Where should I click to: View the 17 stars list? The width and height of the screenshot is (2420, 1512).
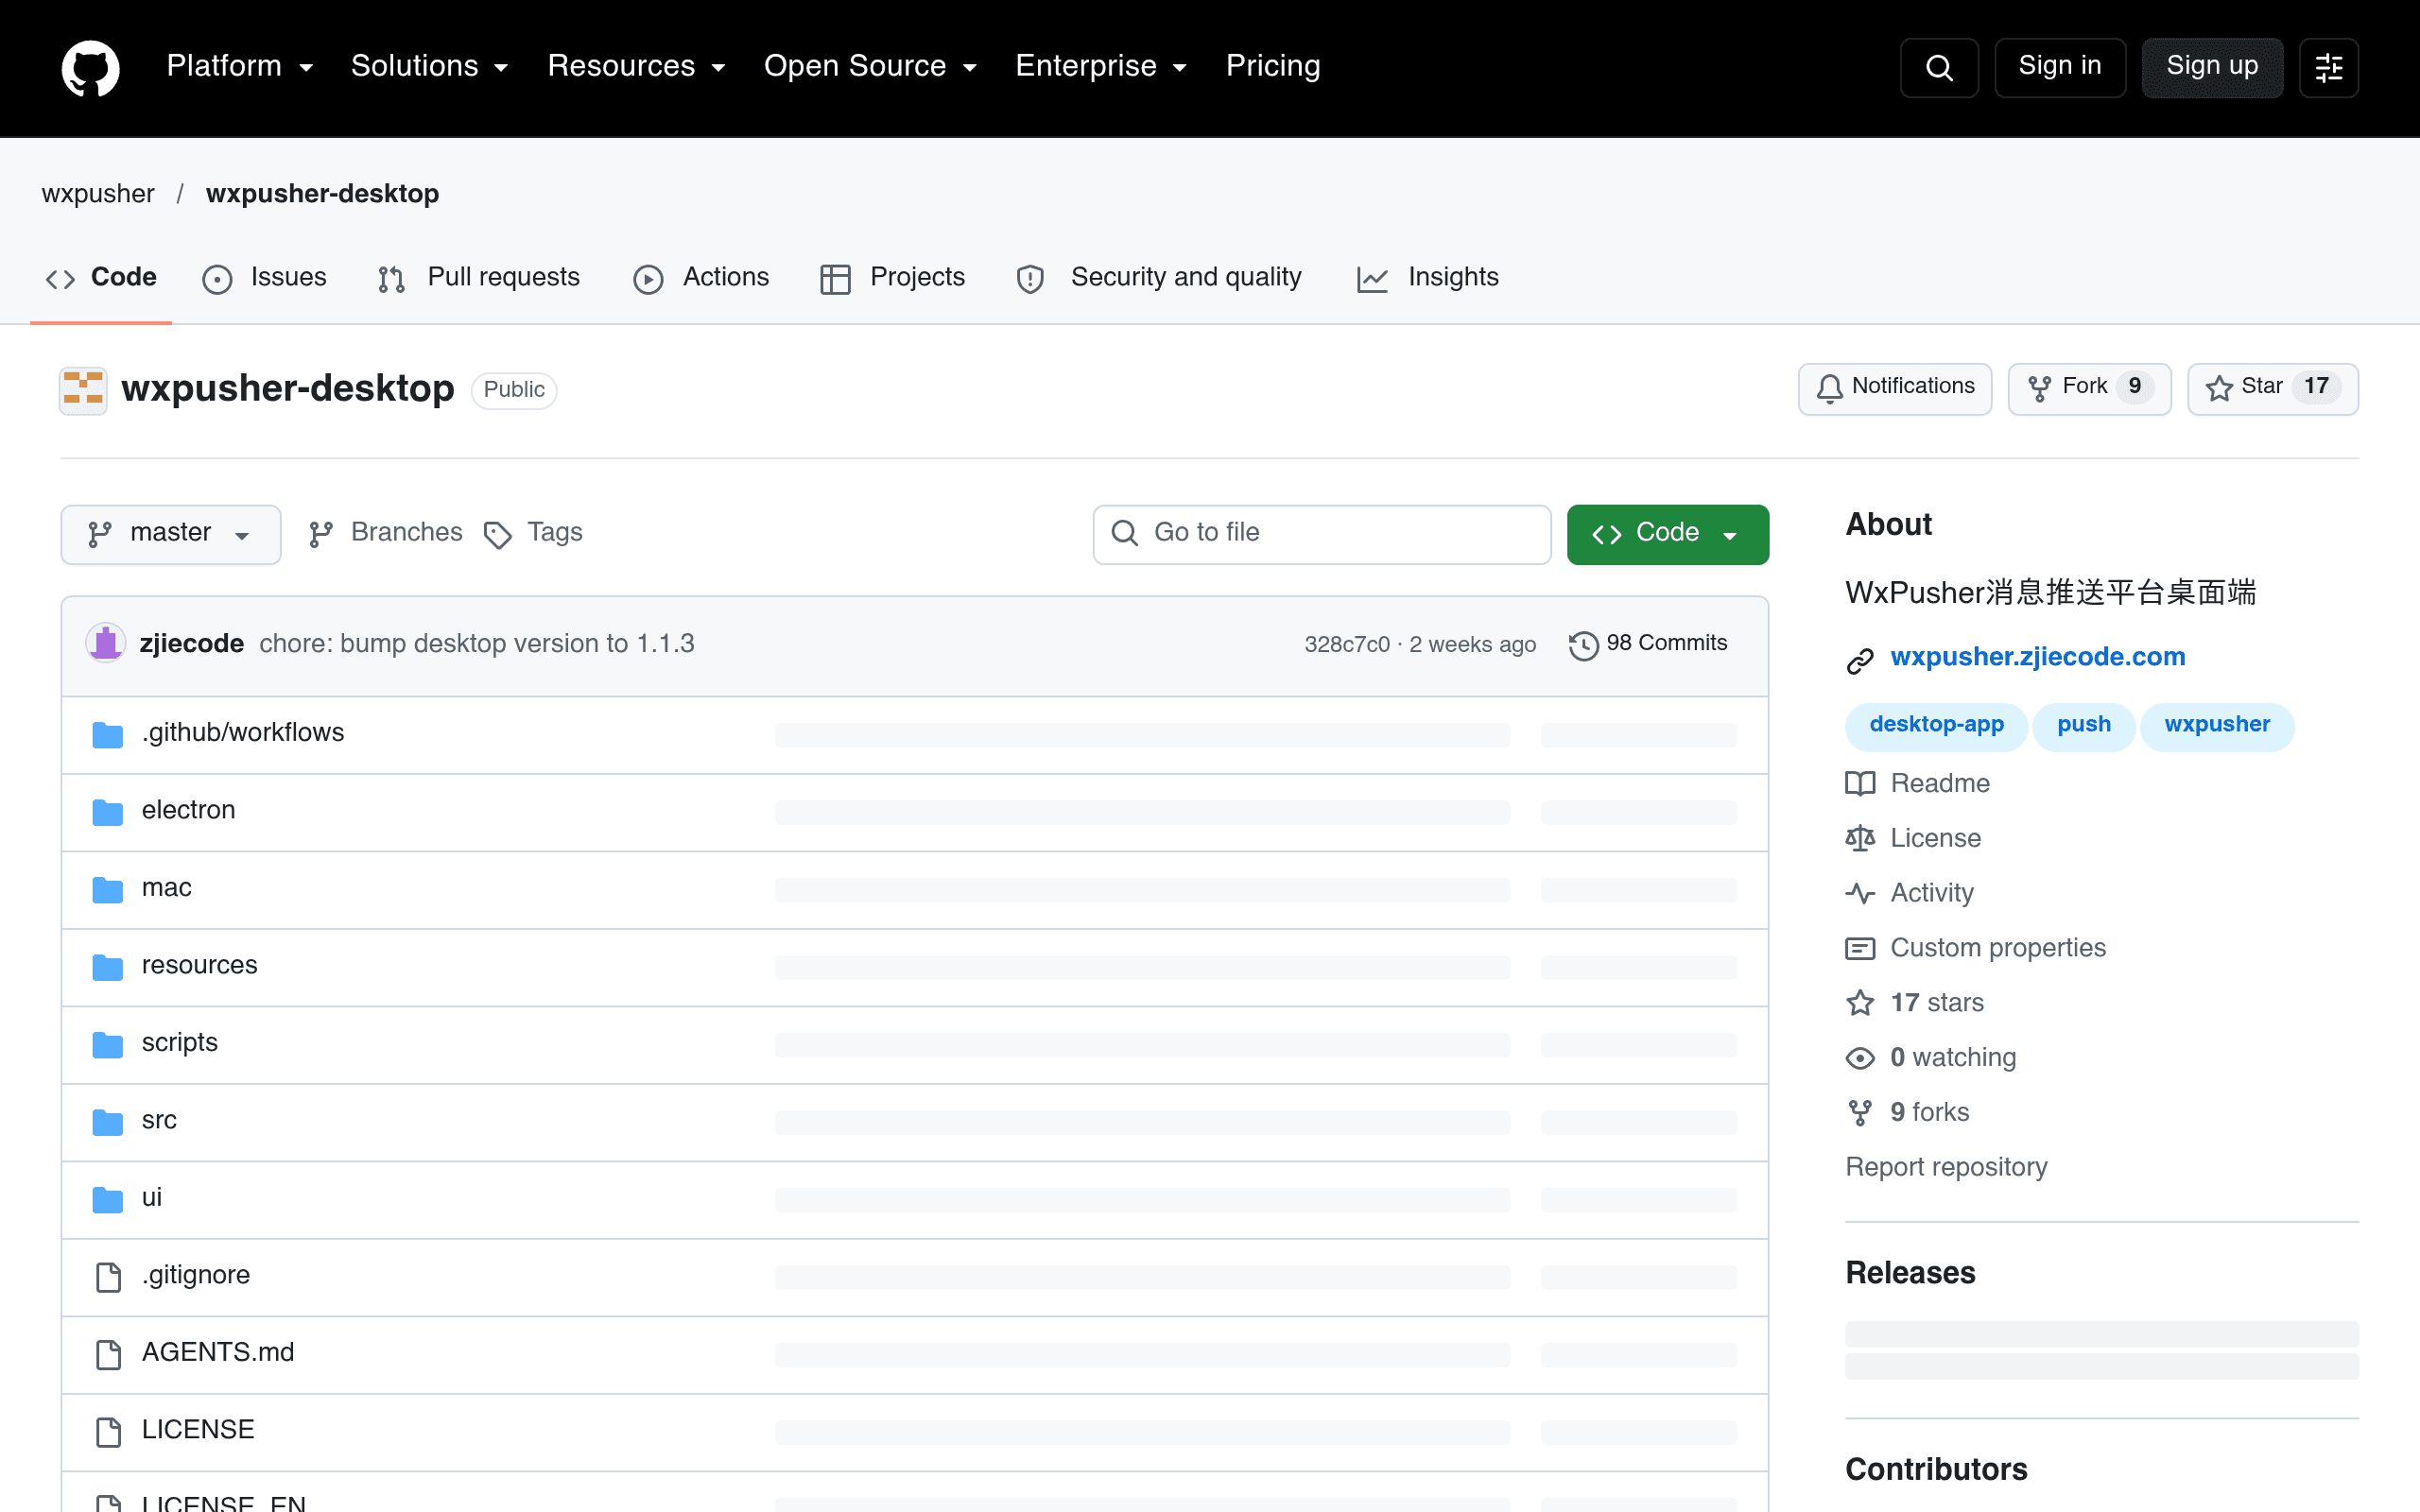(x=1914, y=1003)
